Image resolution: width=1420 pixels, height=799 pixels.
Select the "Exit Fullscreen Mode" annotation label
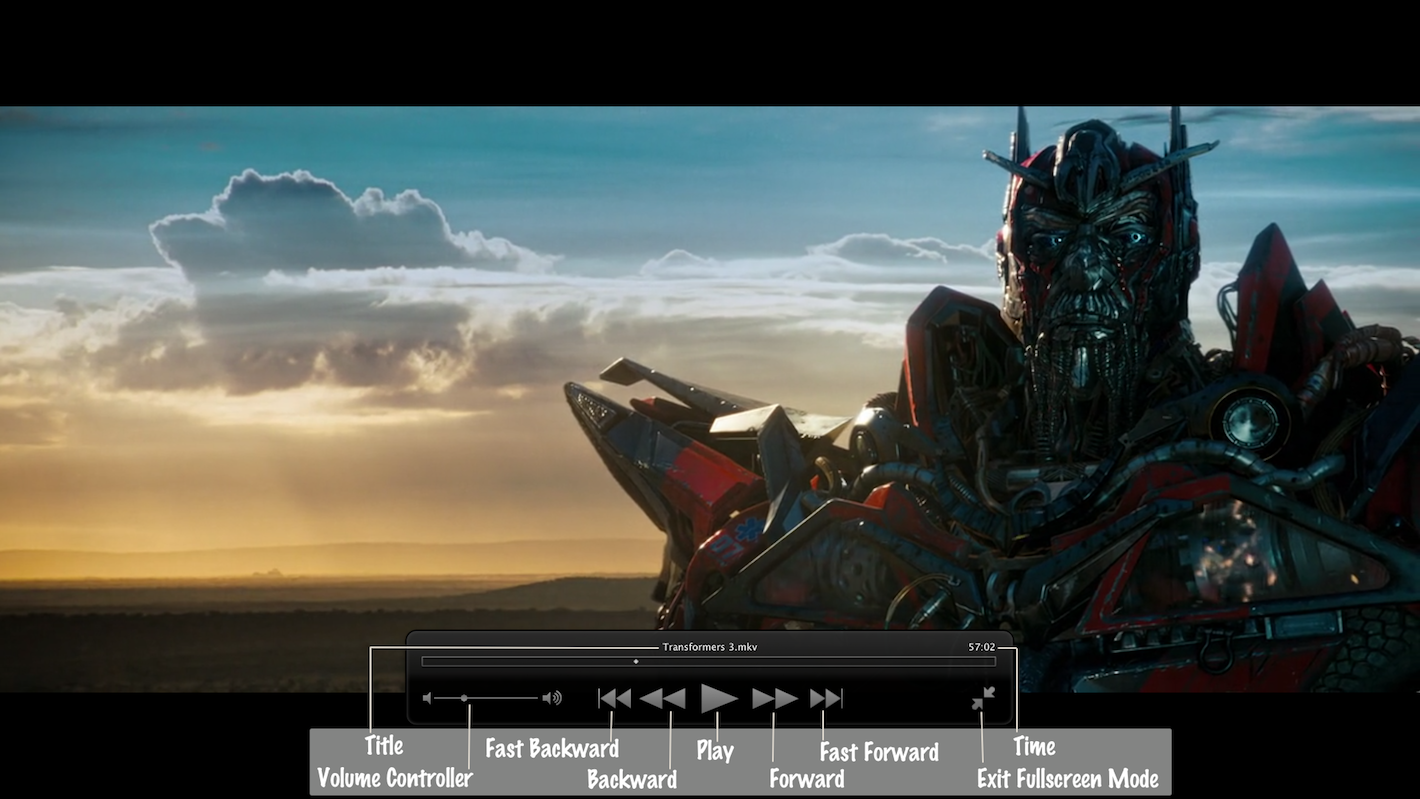(1067, 779)
